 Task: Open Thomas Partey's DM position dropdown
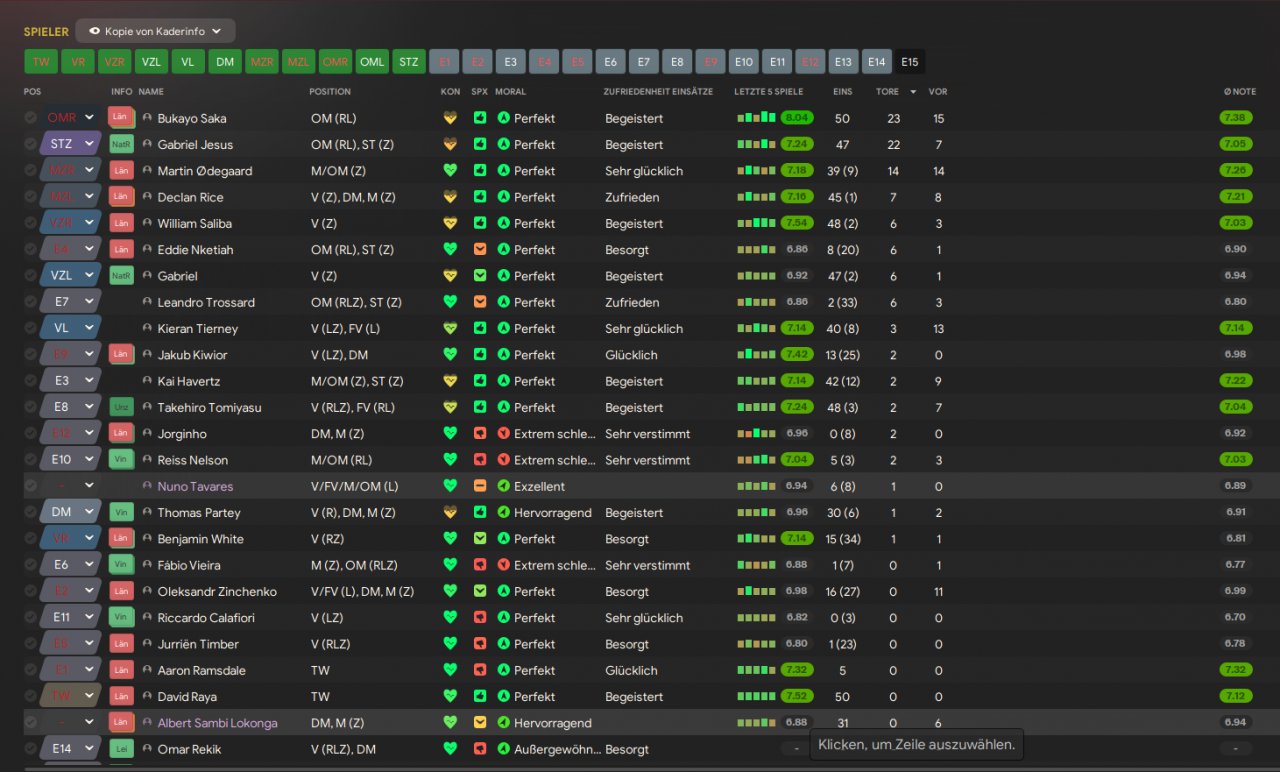point(71,512)
